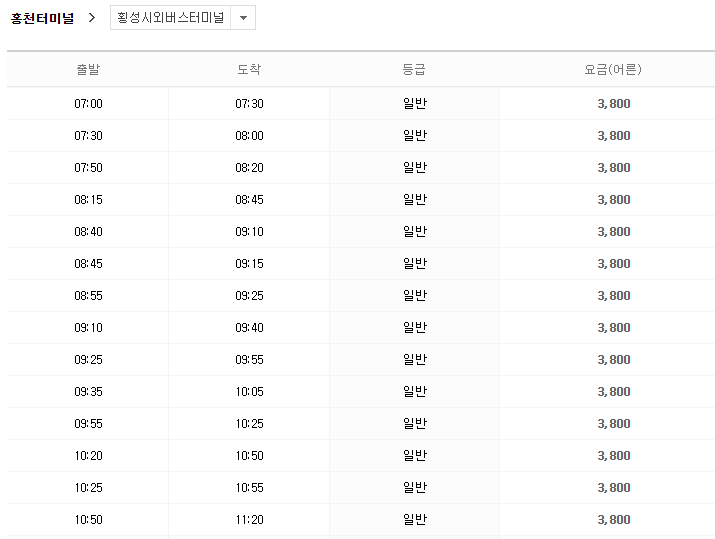Click the arrow icon after 홍천터미널
This screenshot has height=539, width=715.
(92, 18)
